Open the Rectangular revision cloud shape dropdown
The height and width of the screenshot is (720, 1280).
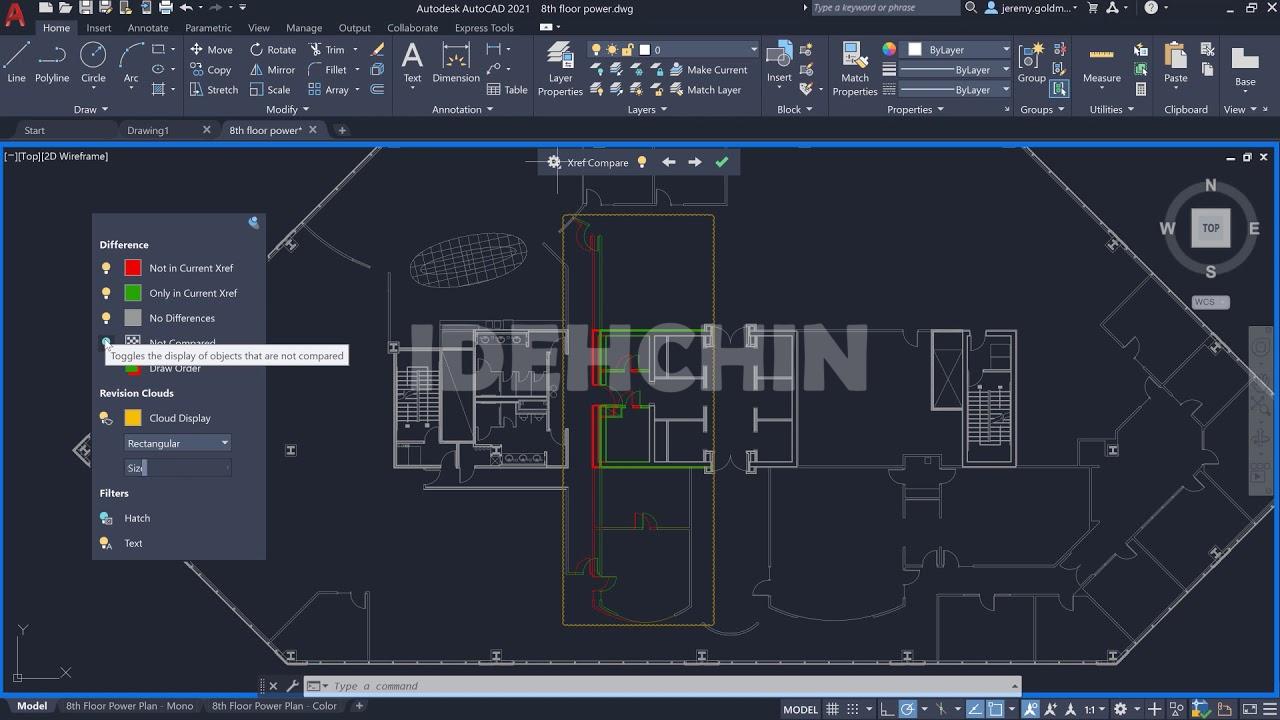(178, 443)
